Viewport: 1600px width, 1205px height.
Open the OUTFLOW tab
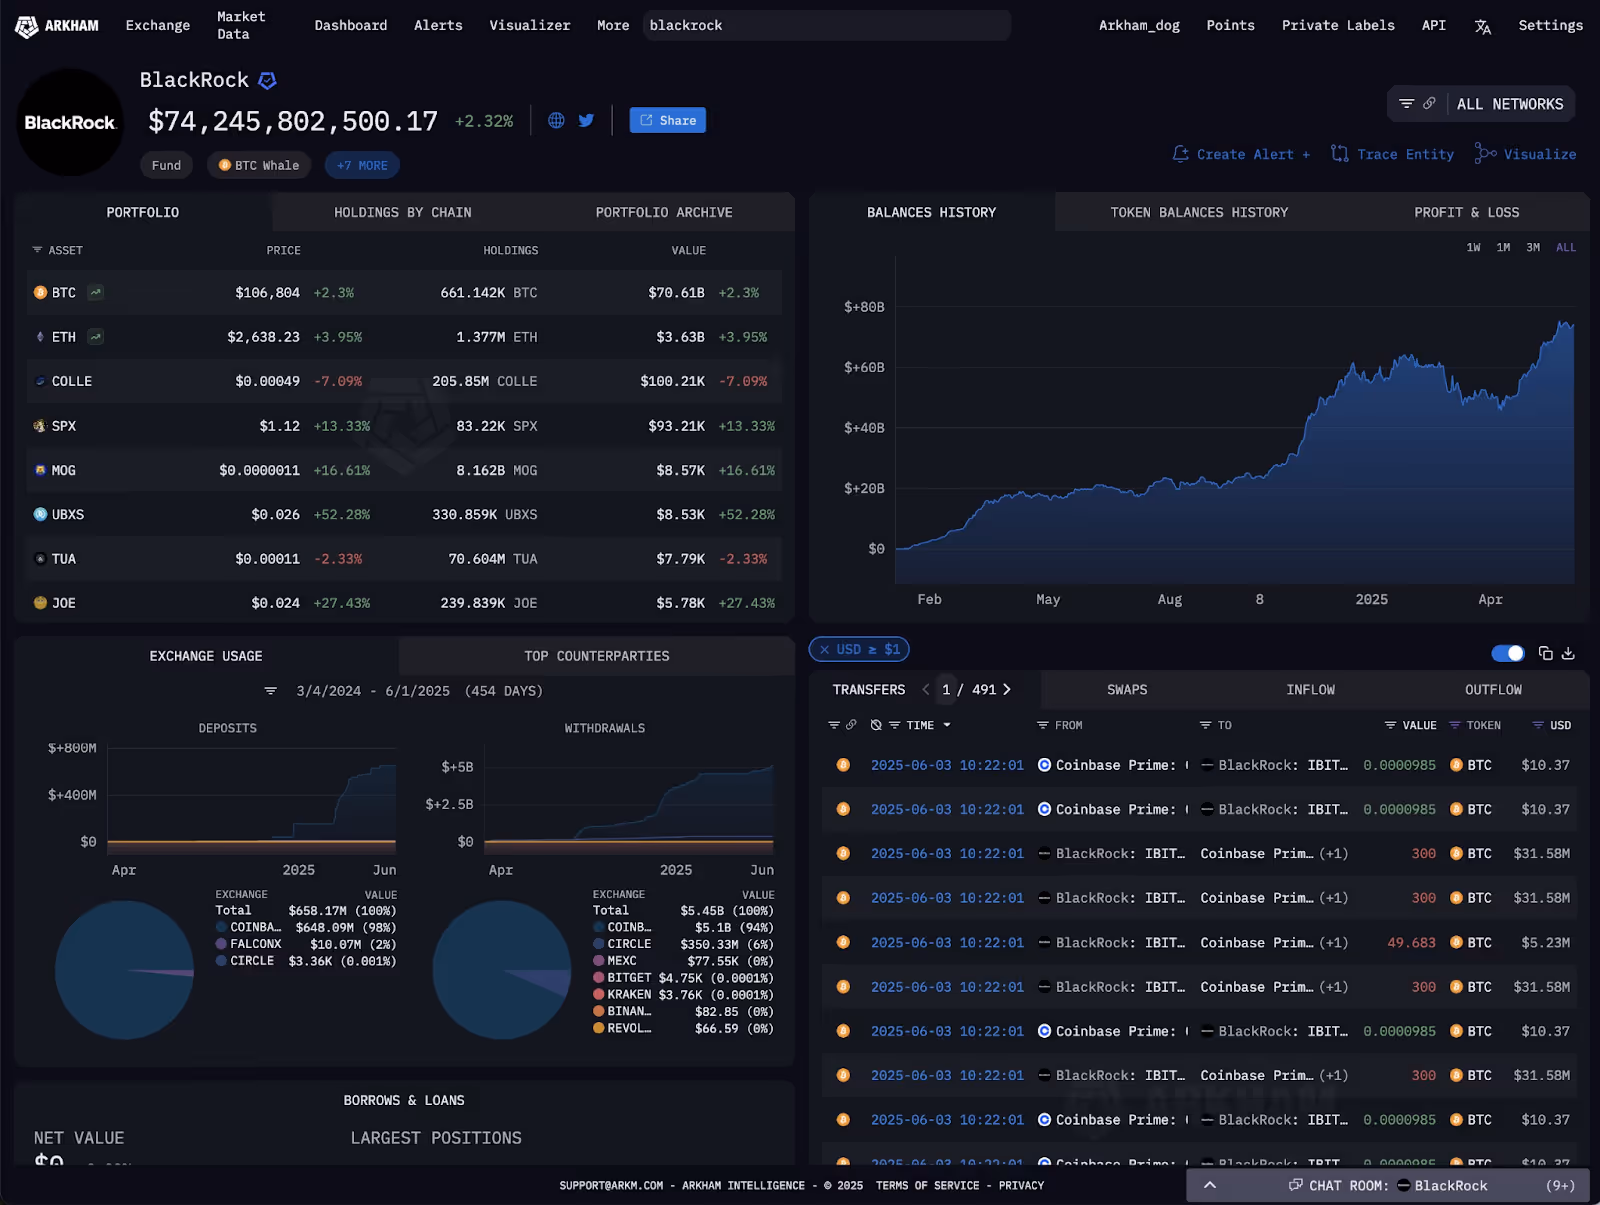tap(1493, 690)
